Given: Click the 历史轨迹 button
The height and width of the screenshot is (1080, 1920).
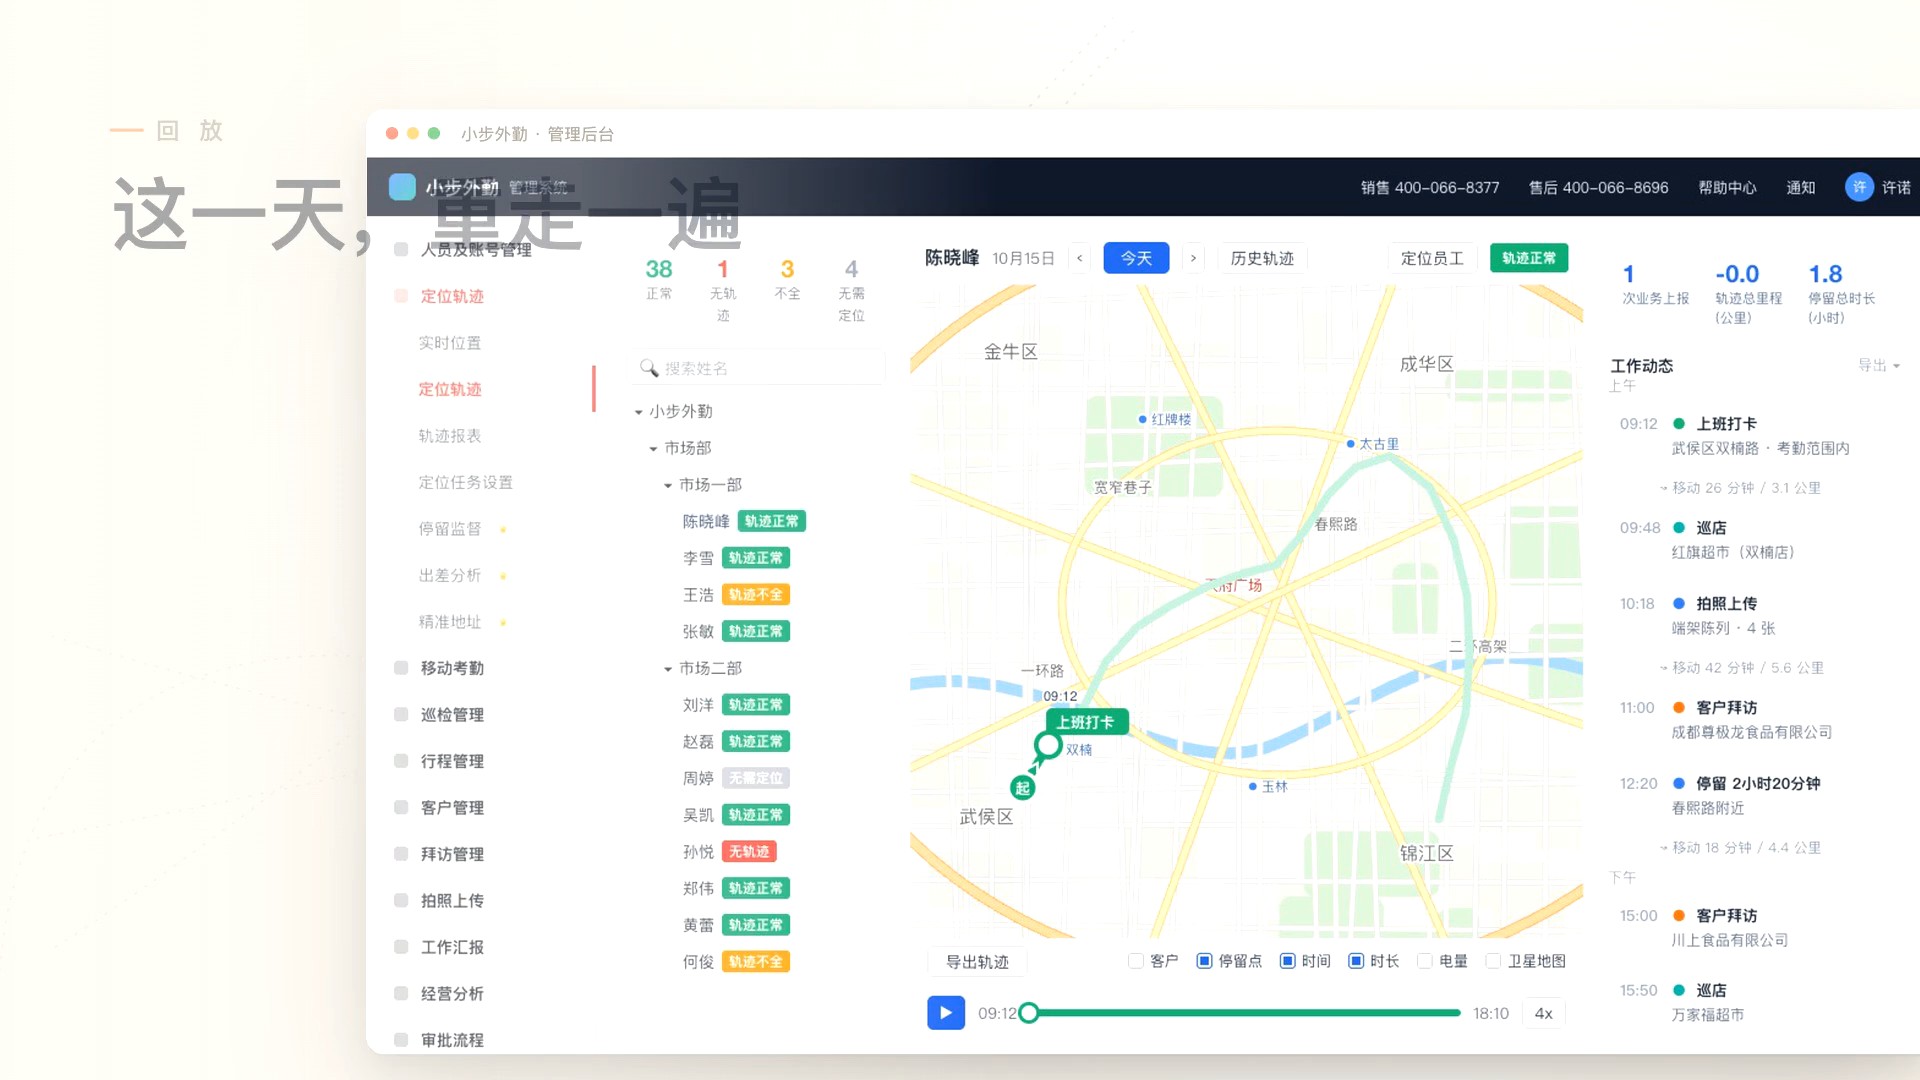Looking at the screenshot, I should point(1262,258).
